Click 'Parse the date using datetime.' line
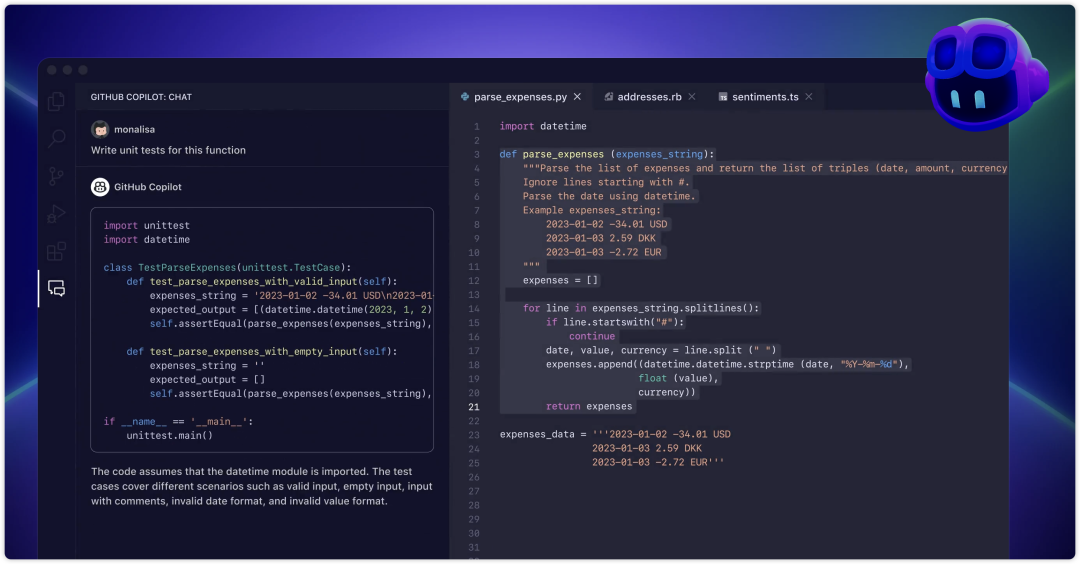The image size is (1080, 564). [x=609, y=196]
